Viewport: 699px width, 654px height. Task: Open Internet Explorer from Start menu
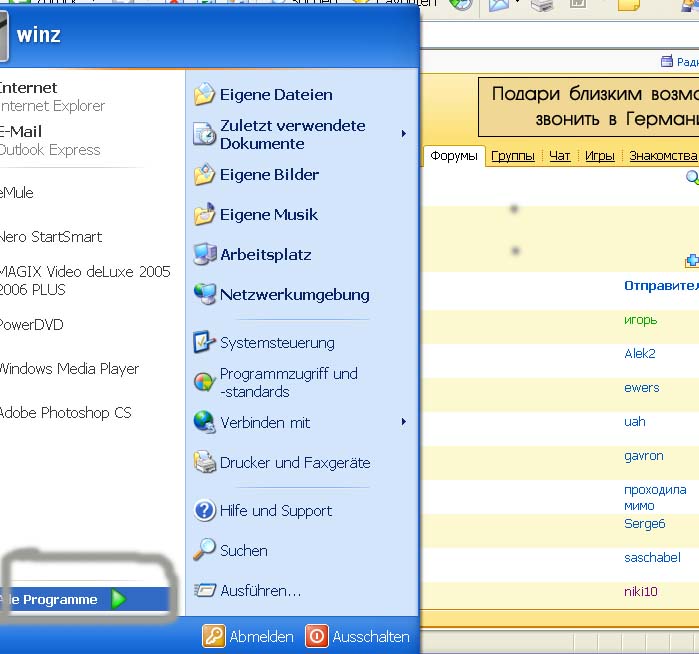pyautogui.click(x=52, y=97)
